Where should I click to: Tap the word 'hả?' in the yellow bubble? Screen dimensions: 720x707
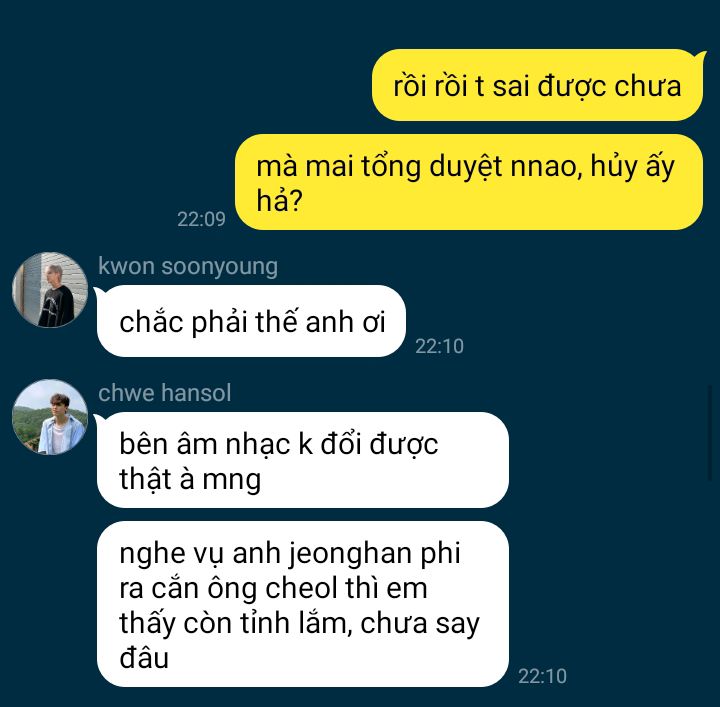(279, 201)
